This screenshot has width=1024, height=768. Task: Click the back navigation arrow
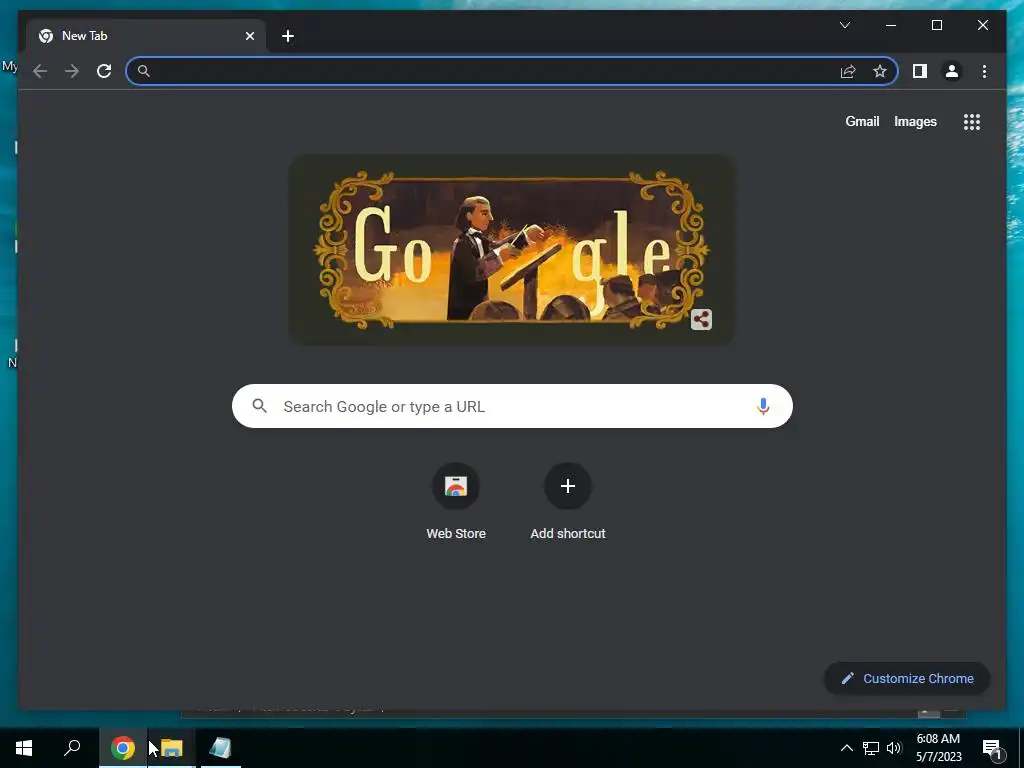(40, 71)
